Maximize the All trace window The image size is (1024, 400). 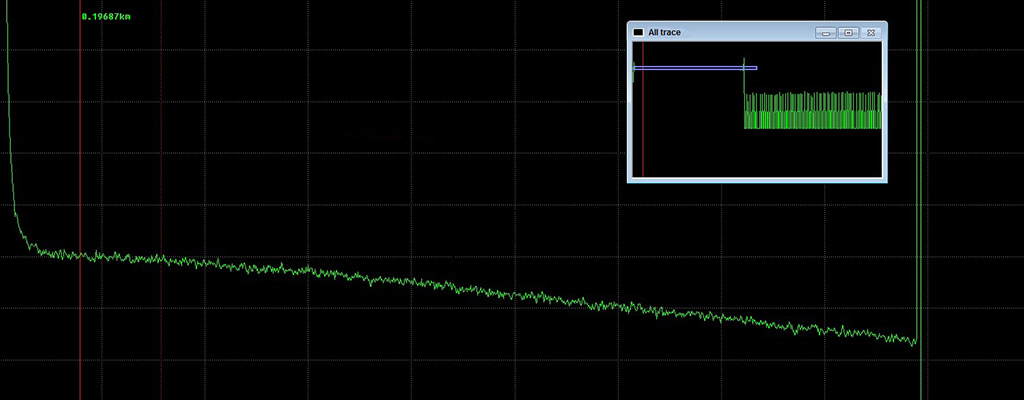pyautogui.click(x=848, y=33)
